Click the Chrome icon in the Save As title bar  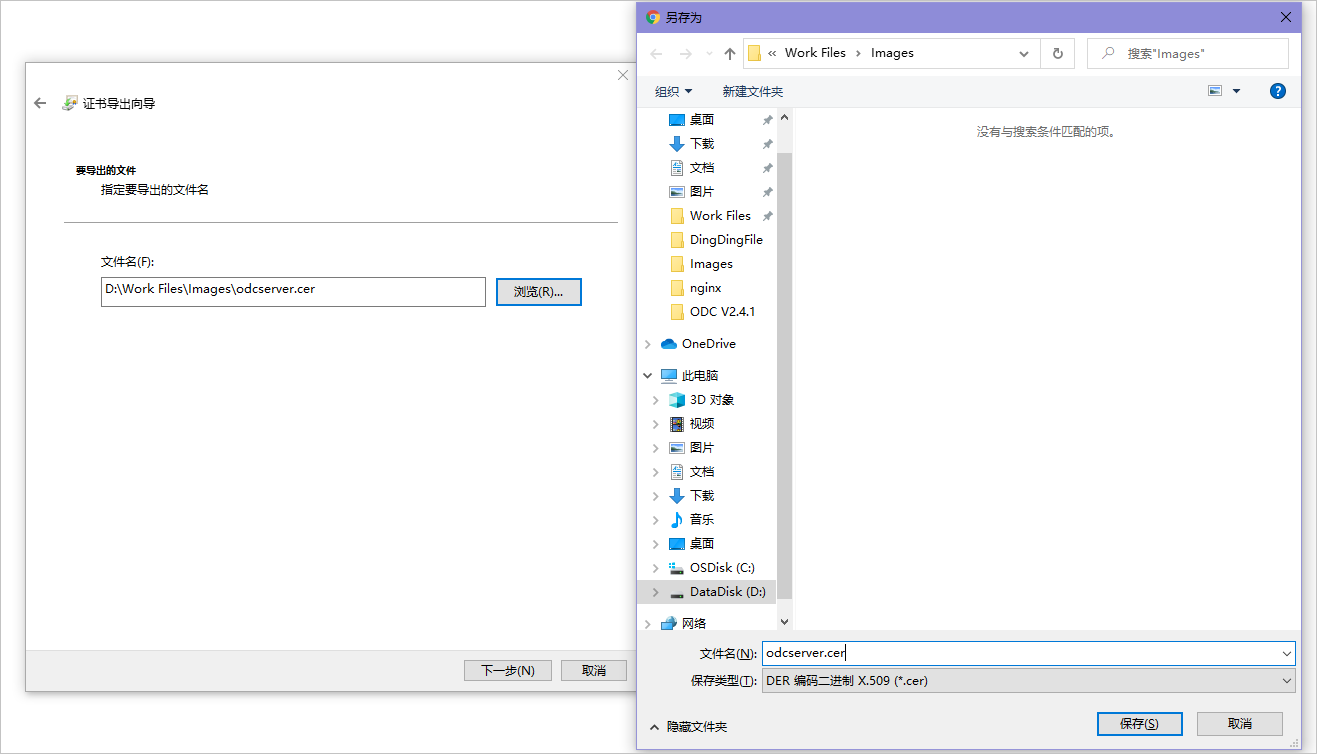coord(653,17)
